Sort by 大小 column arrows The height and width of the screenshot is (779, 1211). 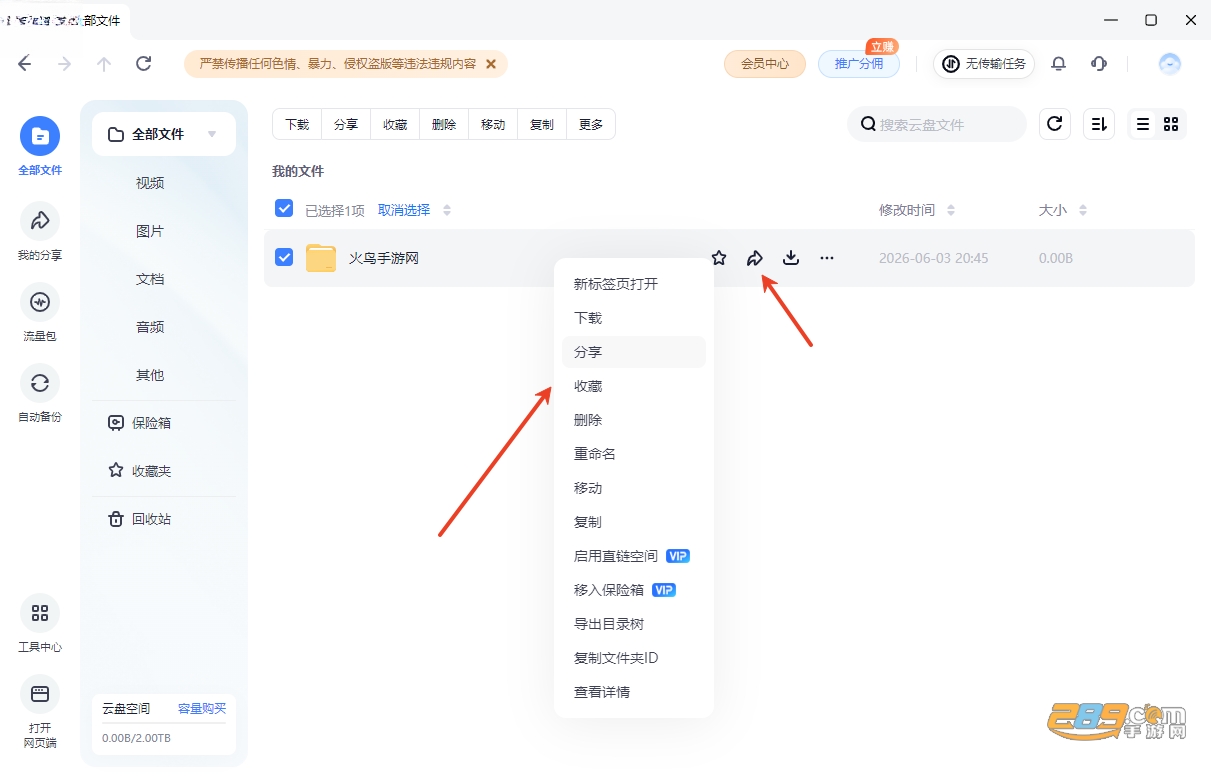tap(1083, 210)
